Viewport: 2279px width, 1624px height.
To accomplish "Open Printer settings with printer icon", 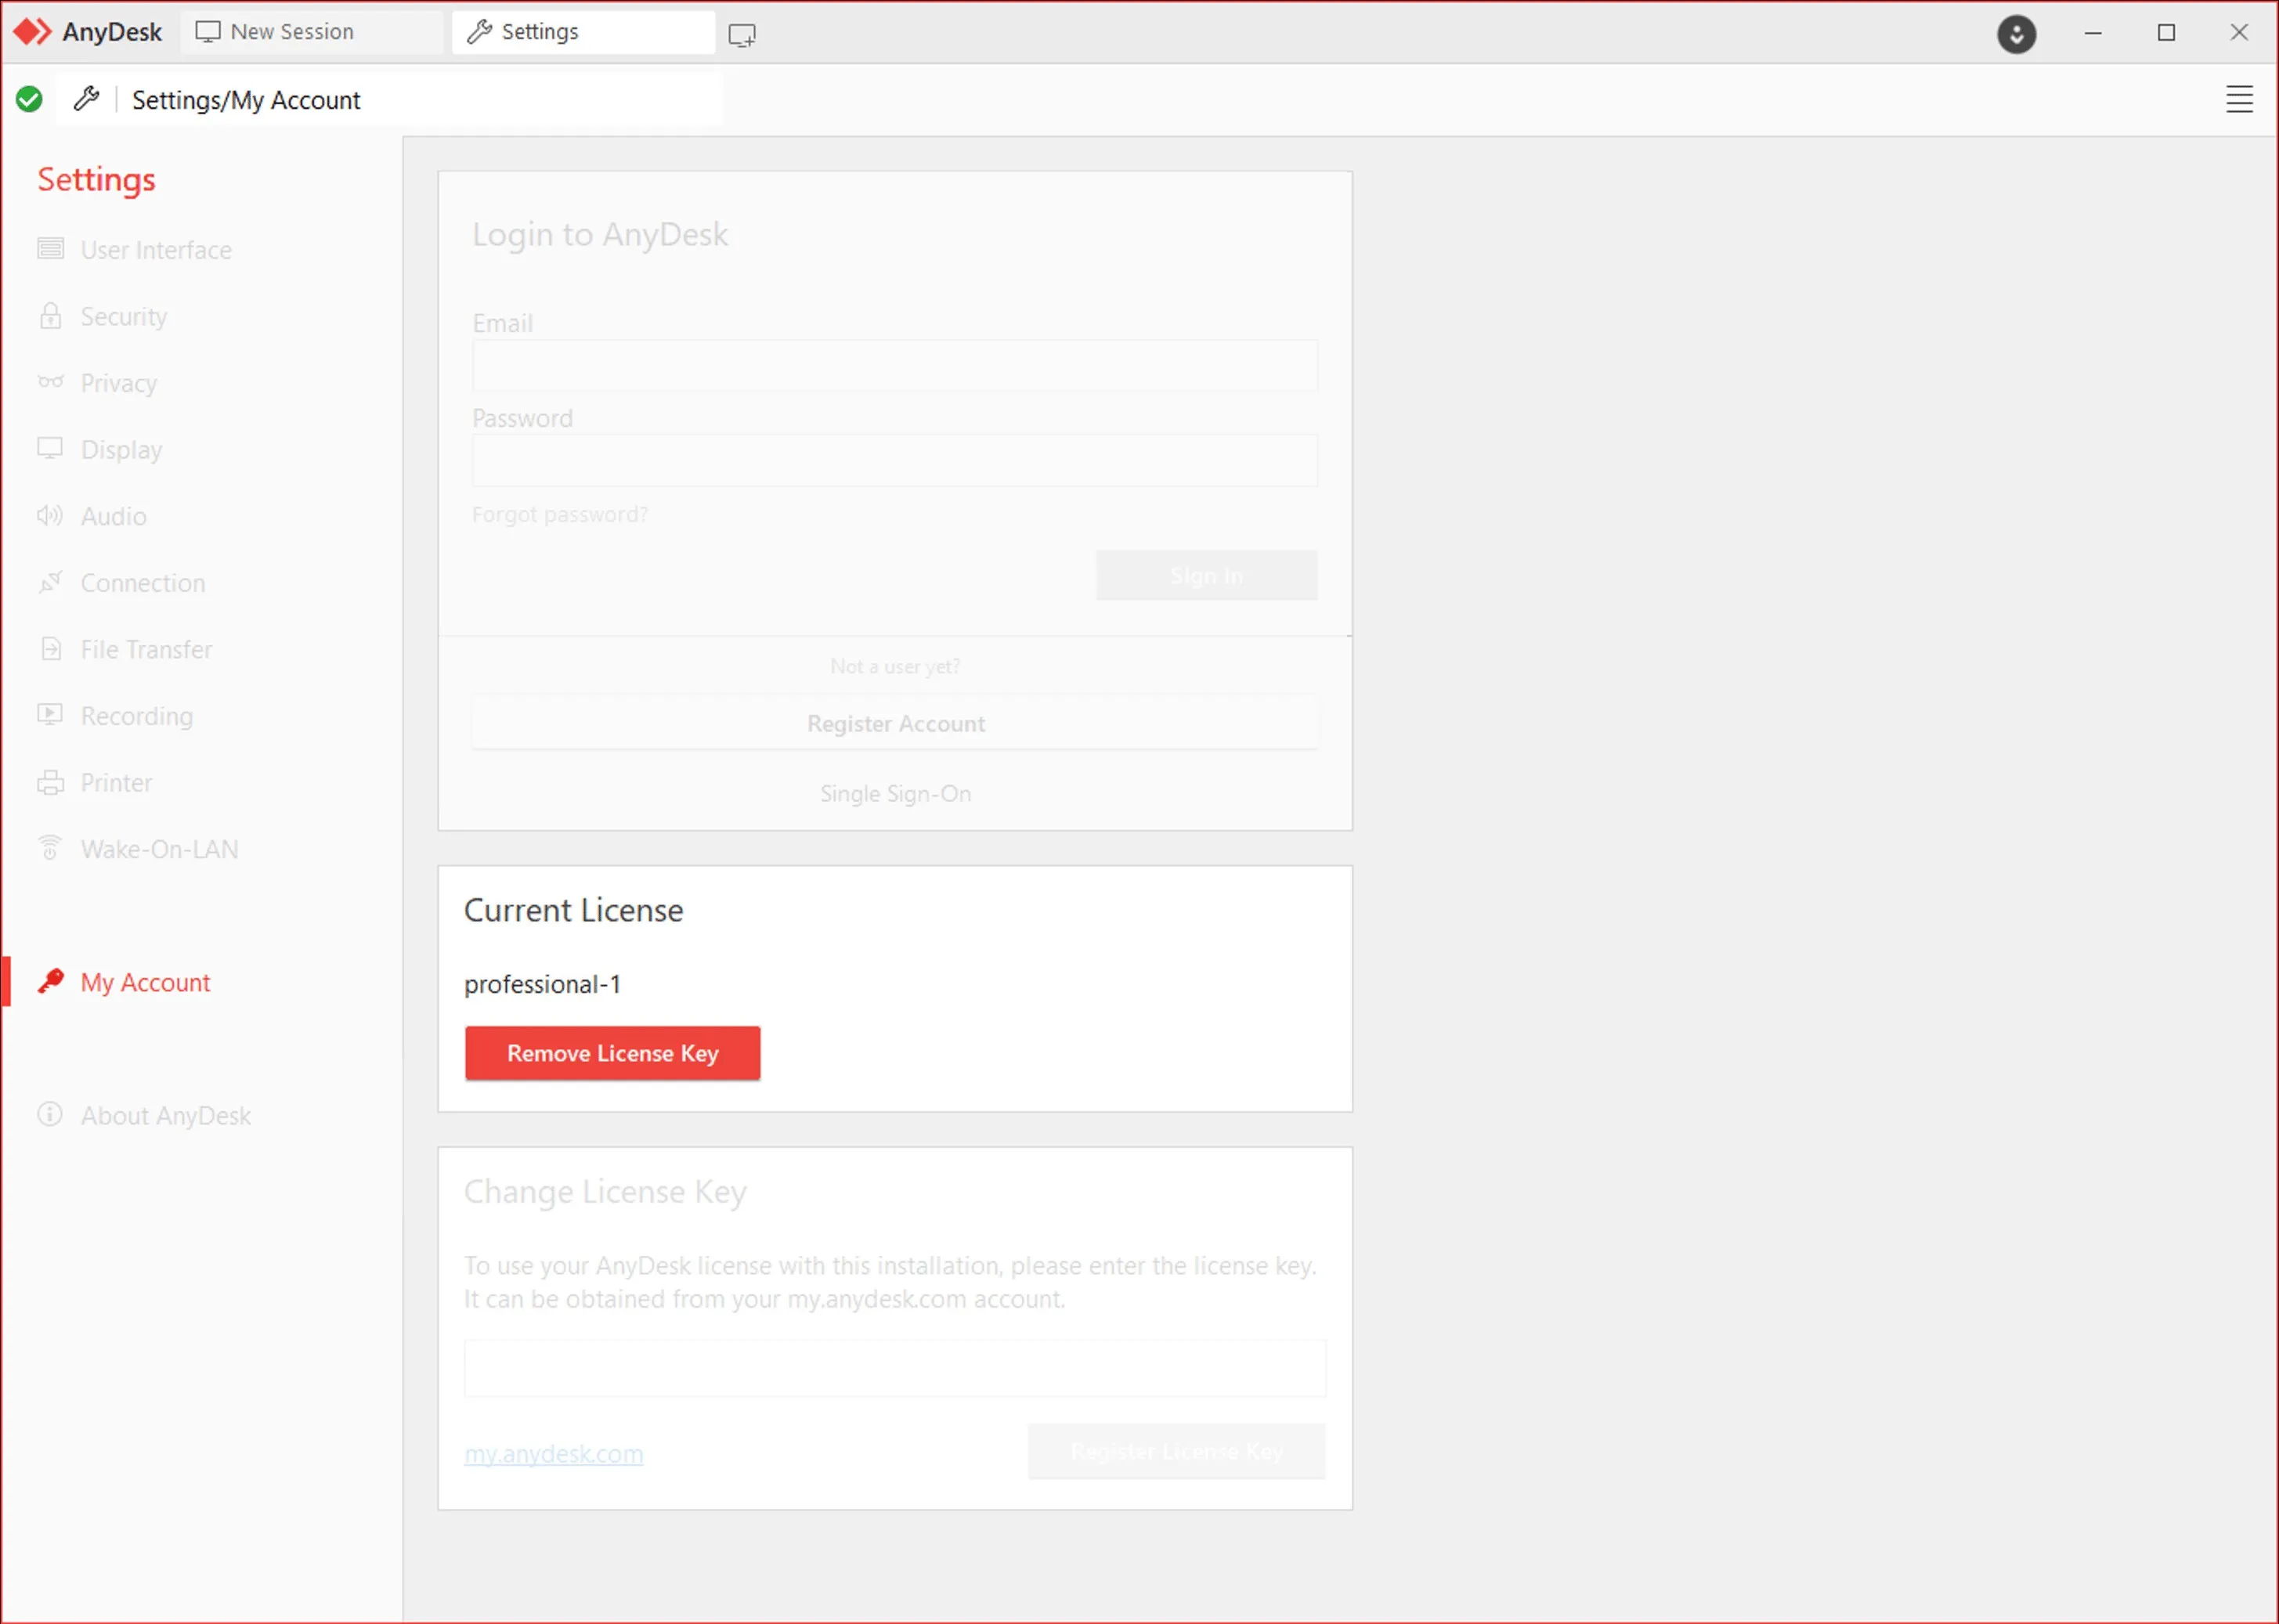I will (x=116, y=783).
